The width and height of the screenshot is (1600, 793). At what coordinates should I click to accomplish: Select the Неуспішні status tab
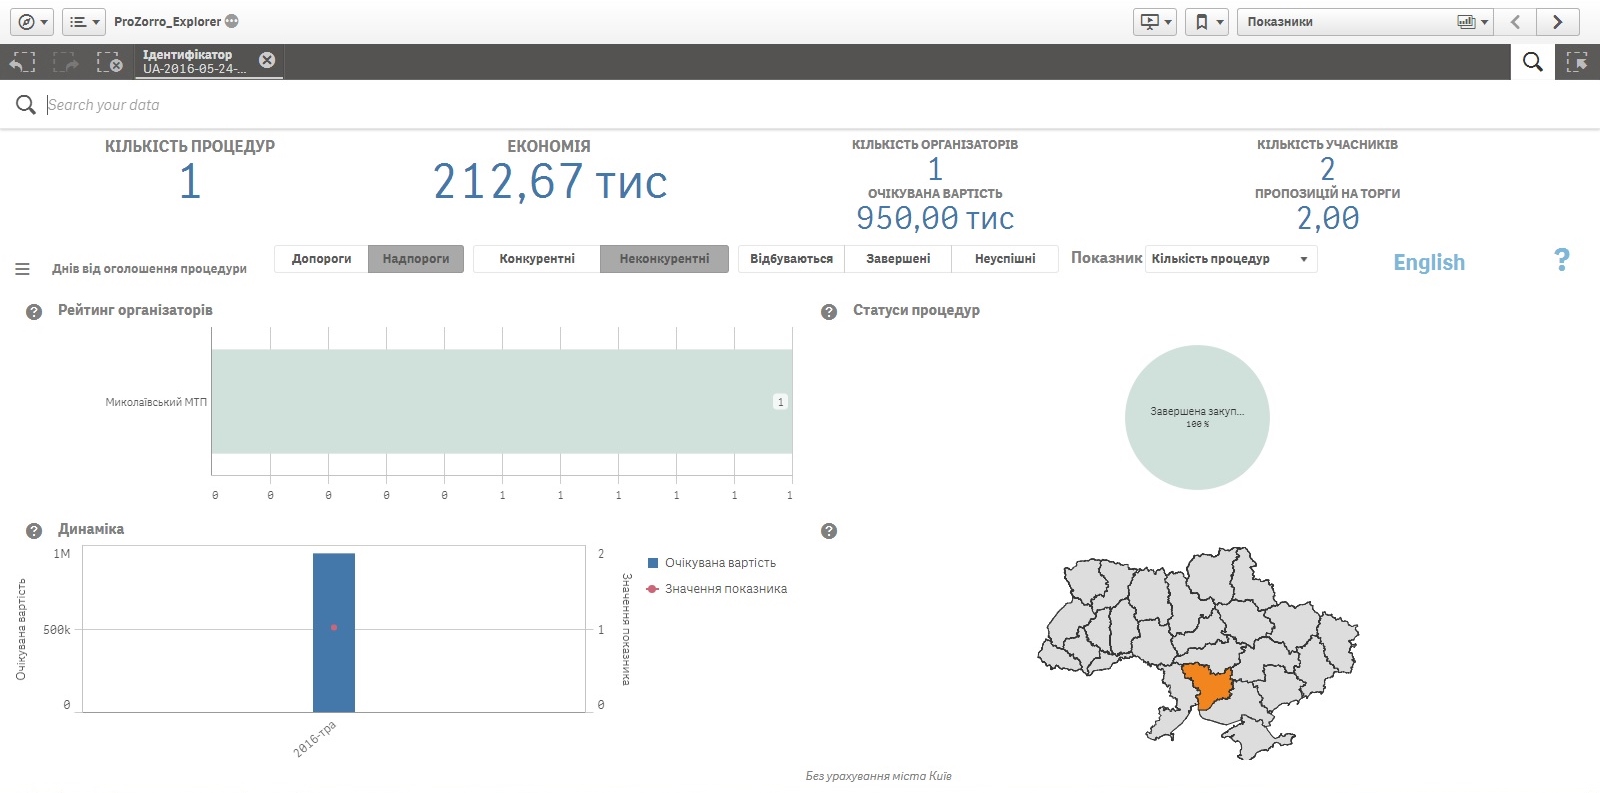(1005, 259)
